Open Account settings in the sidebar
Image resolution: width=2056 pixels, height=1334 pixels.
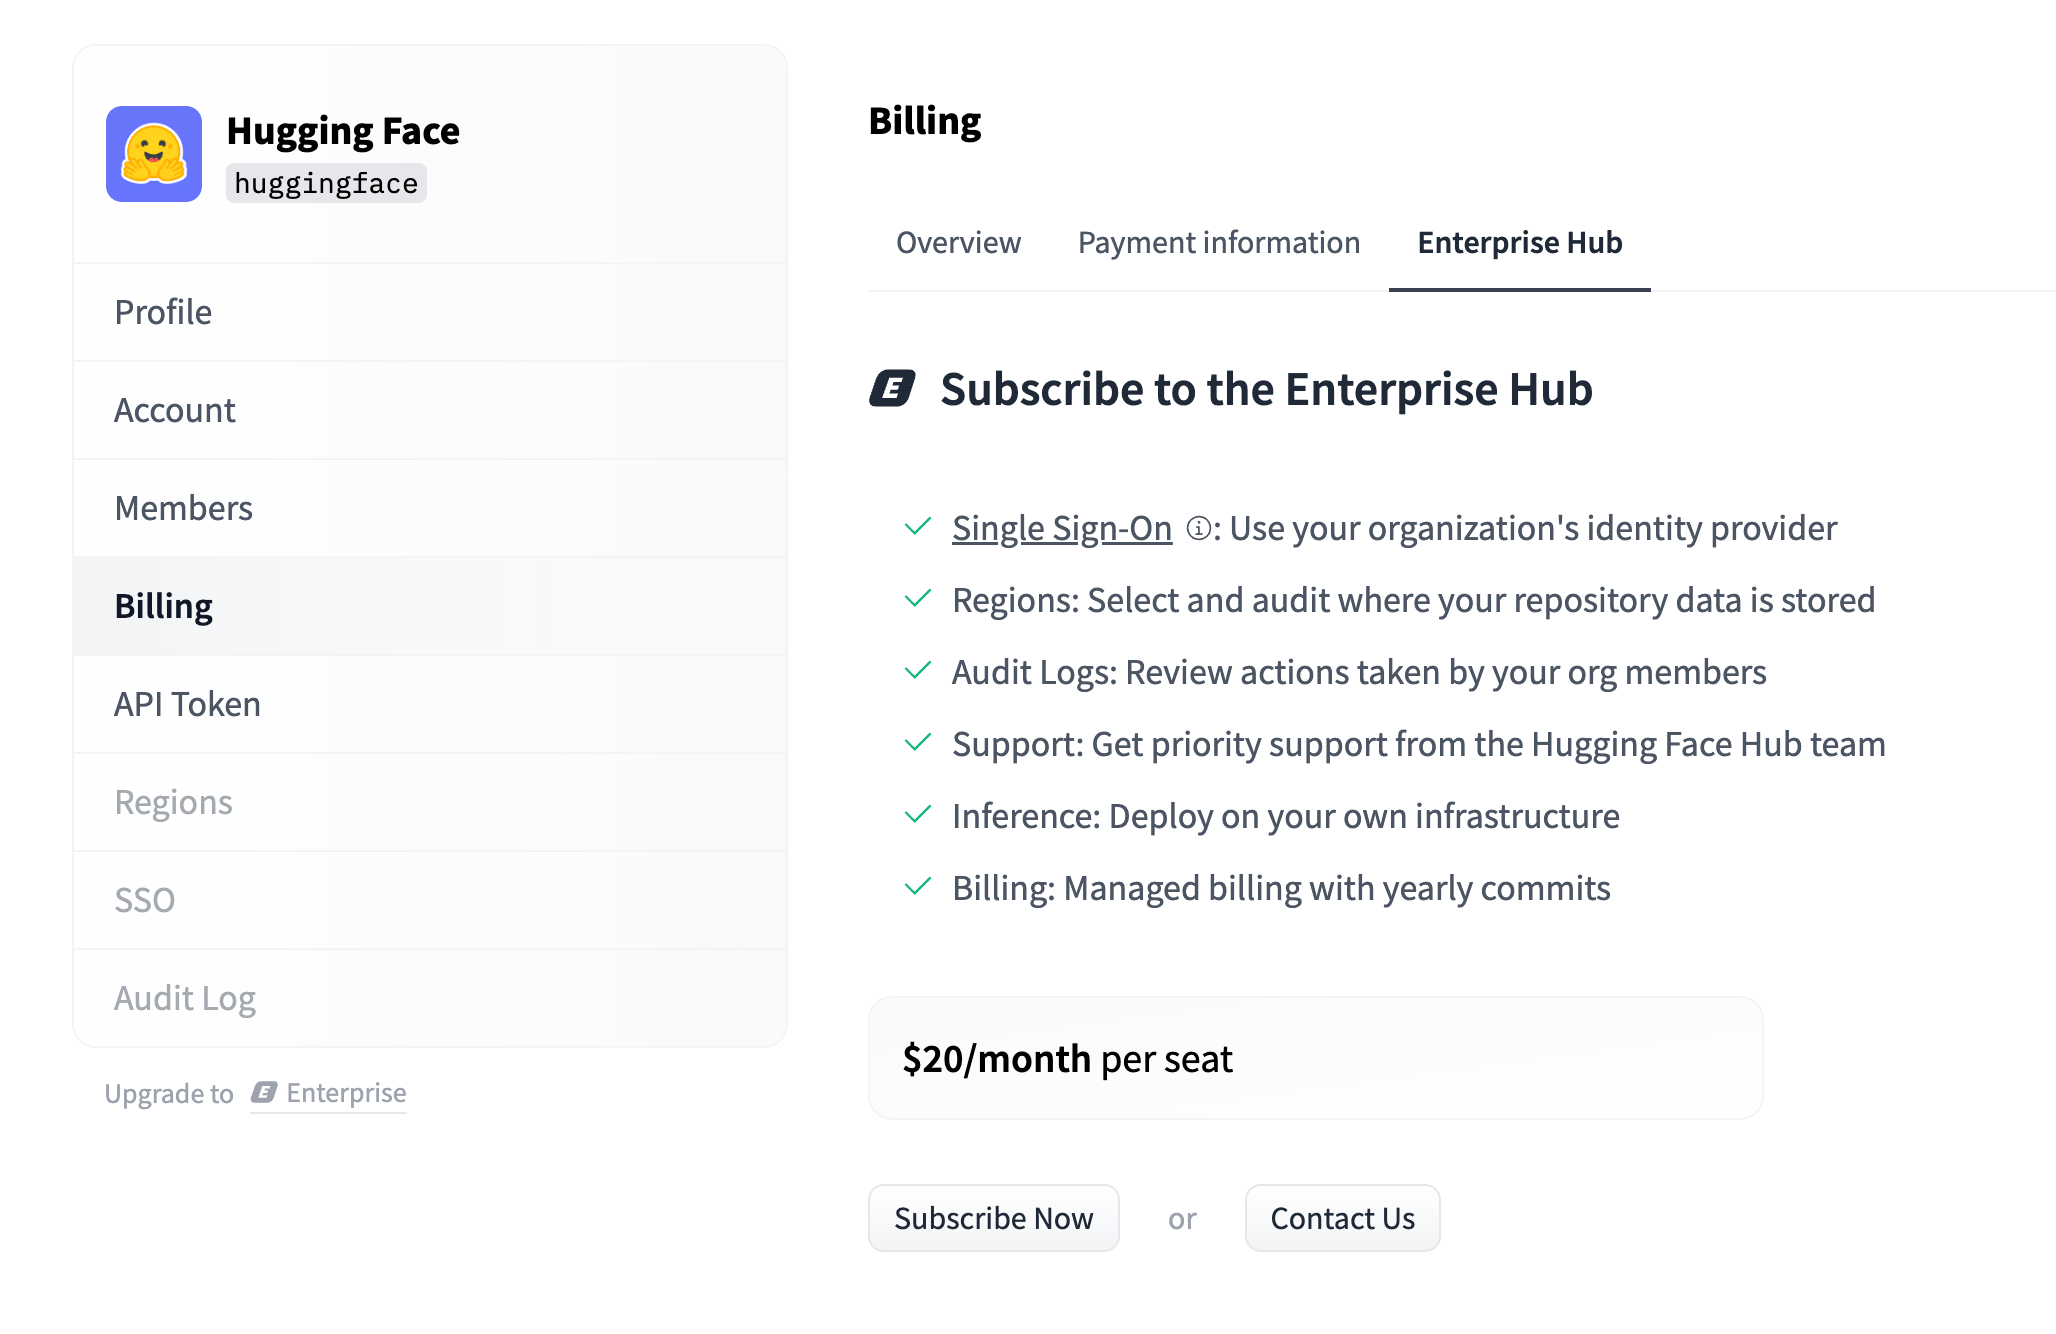175,410
